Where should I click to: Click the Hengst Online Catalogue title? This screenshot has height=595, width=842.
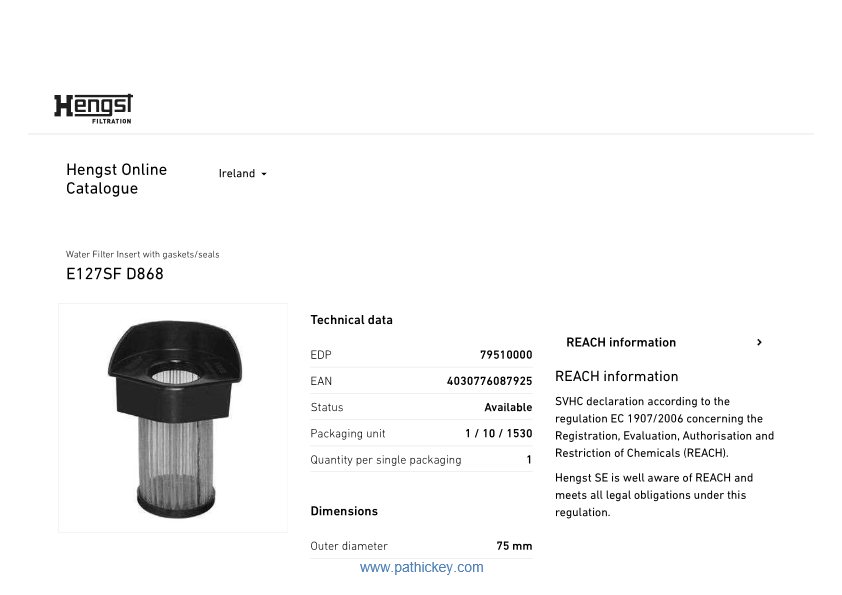[117, 179]
